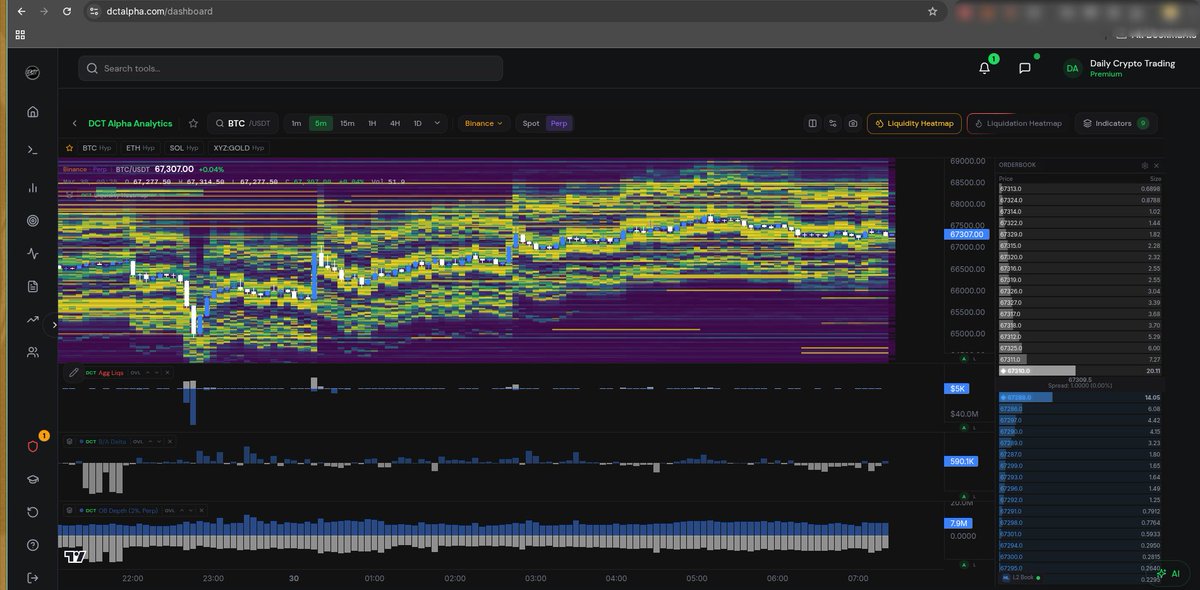The width and height of the screenshot is (1200, 590).
Task: Select the 1D timeframe
Action: point(418,123)
